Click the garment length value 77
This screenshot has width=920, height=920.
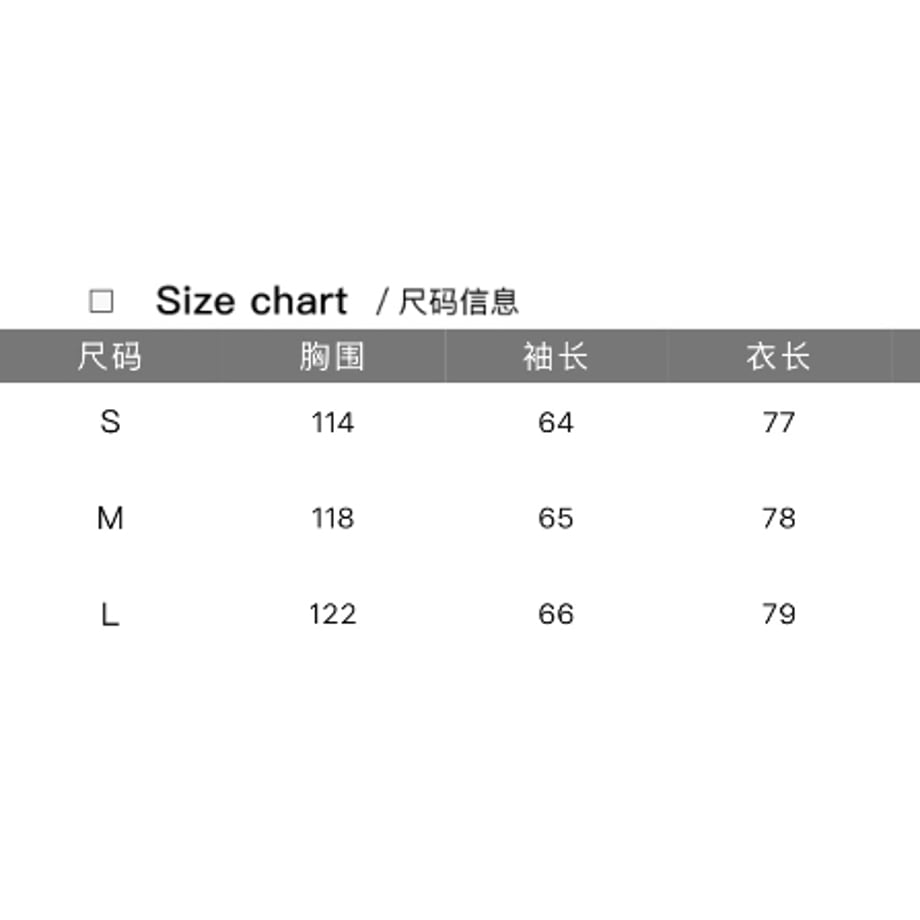(779, 422)
